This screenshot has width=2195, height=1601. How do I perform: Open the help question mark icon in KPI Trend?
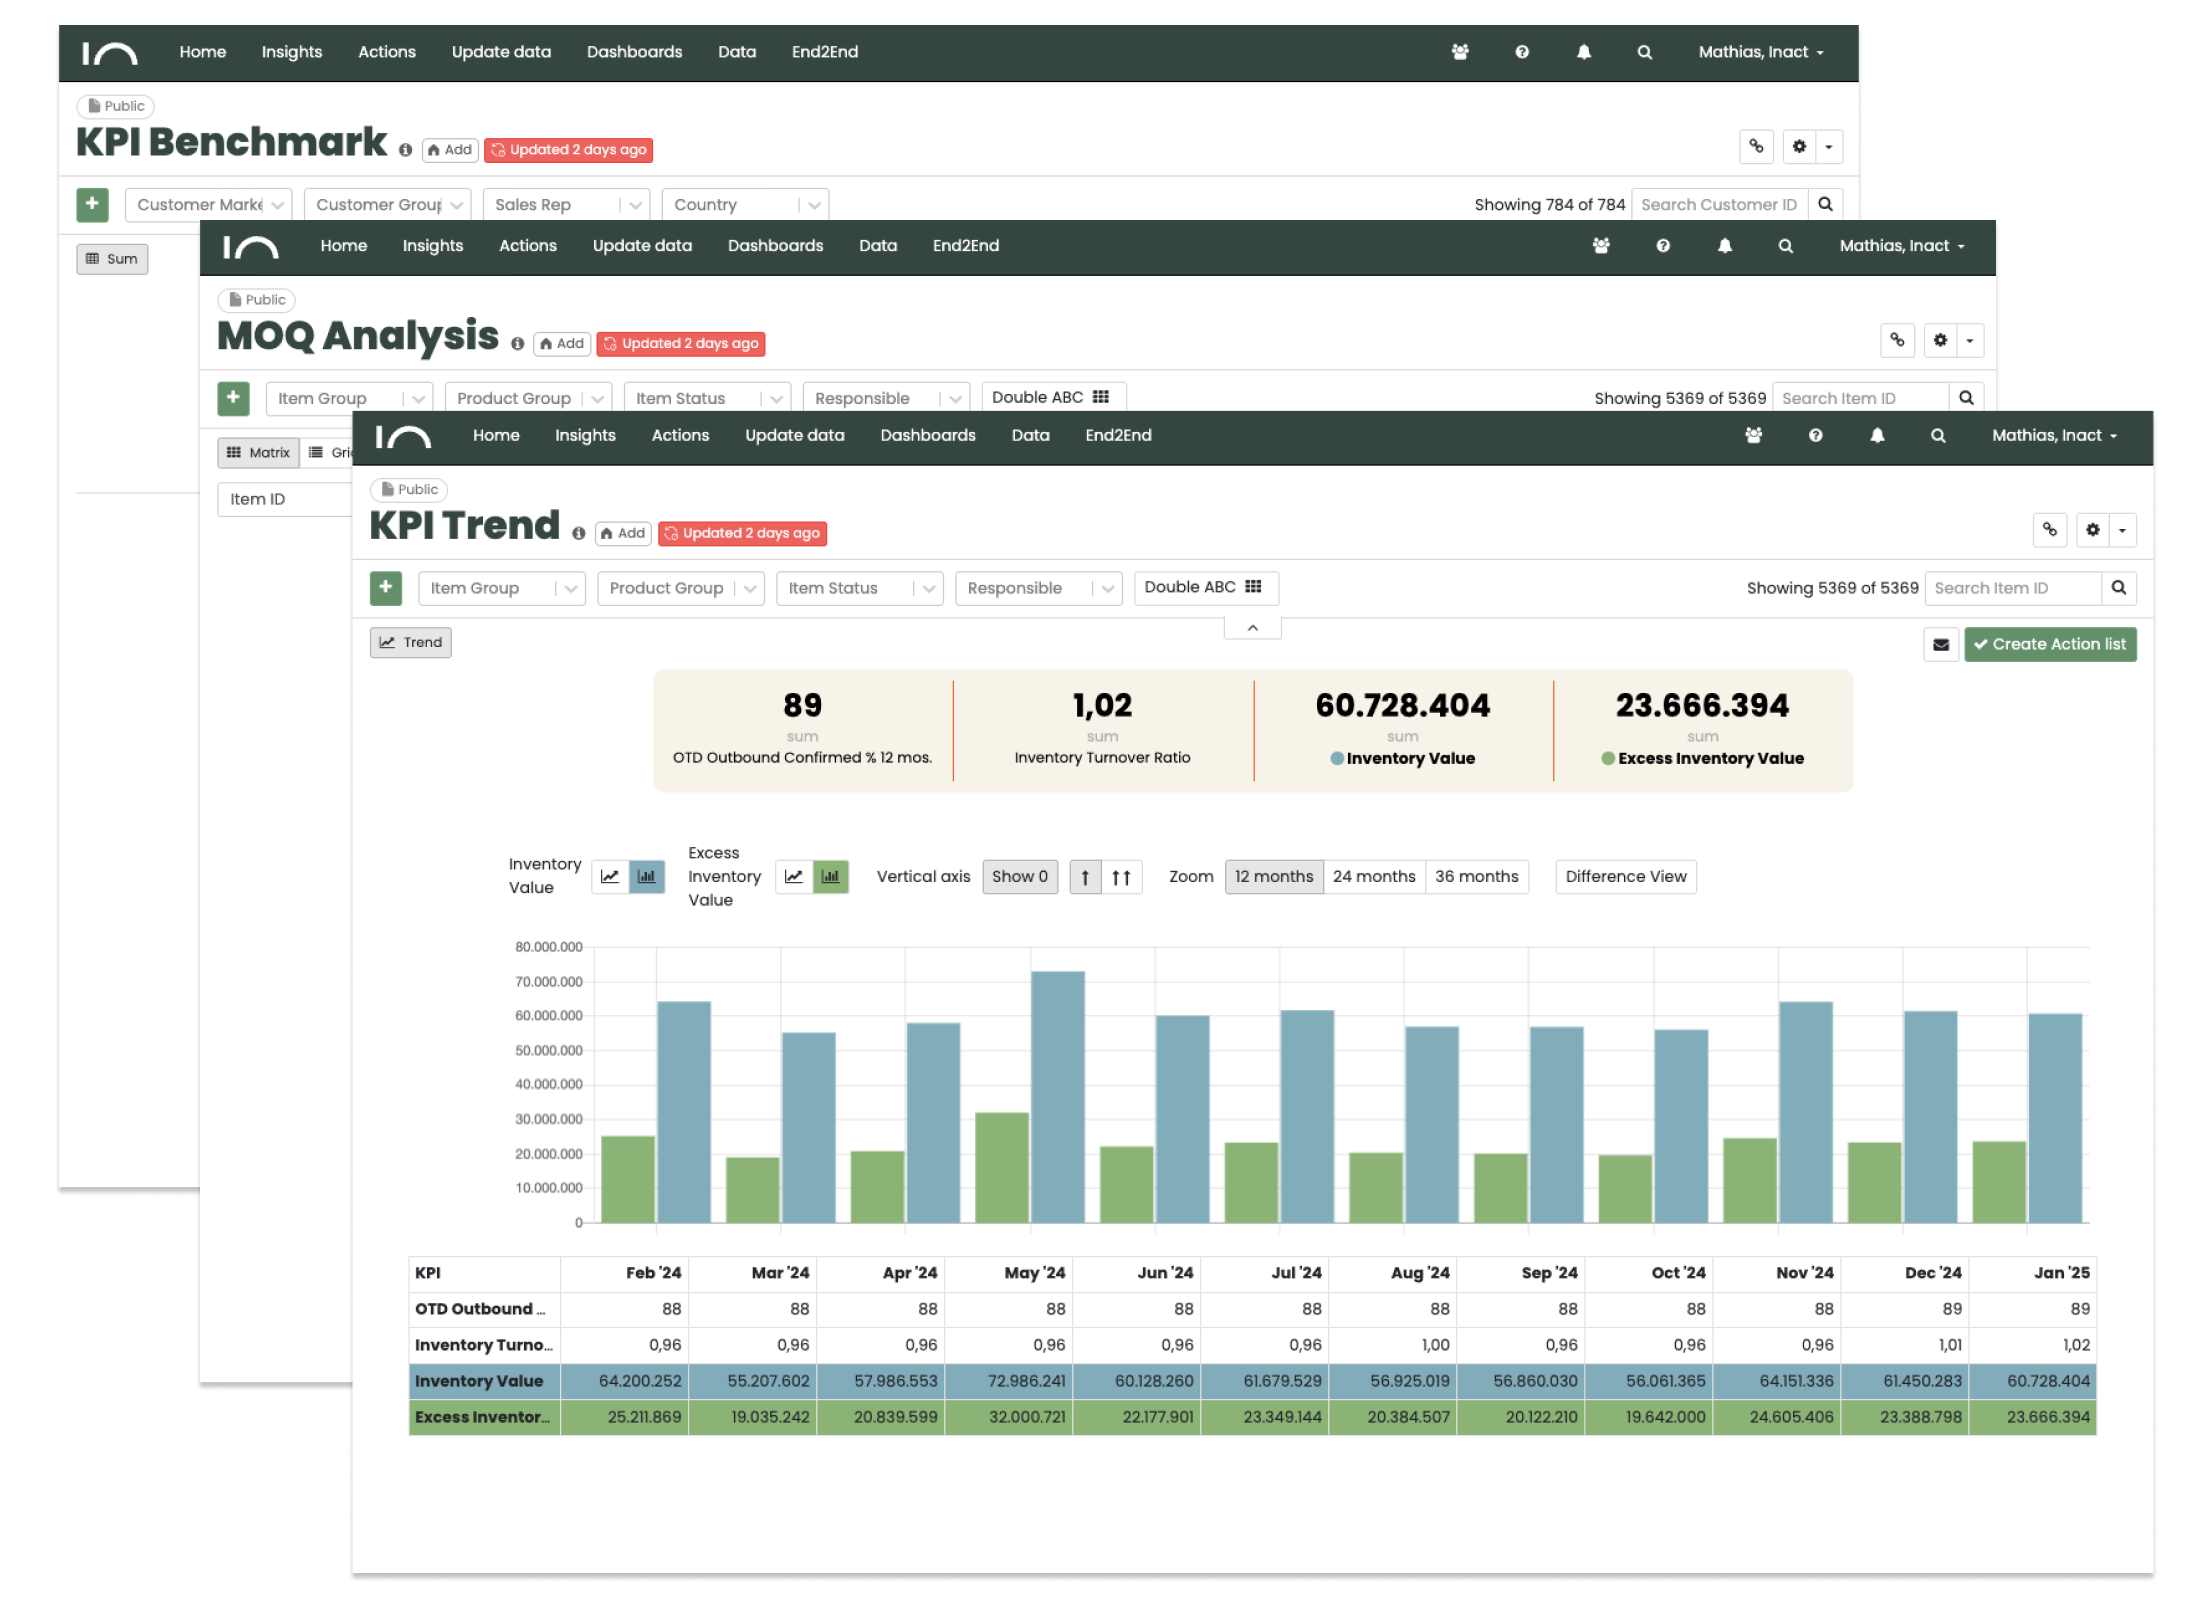click(x=1815, y=436)
